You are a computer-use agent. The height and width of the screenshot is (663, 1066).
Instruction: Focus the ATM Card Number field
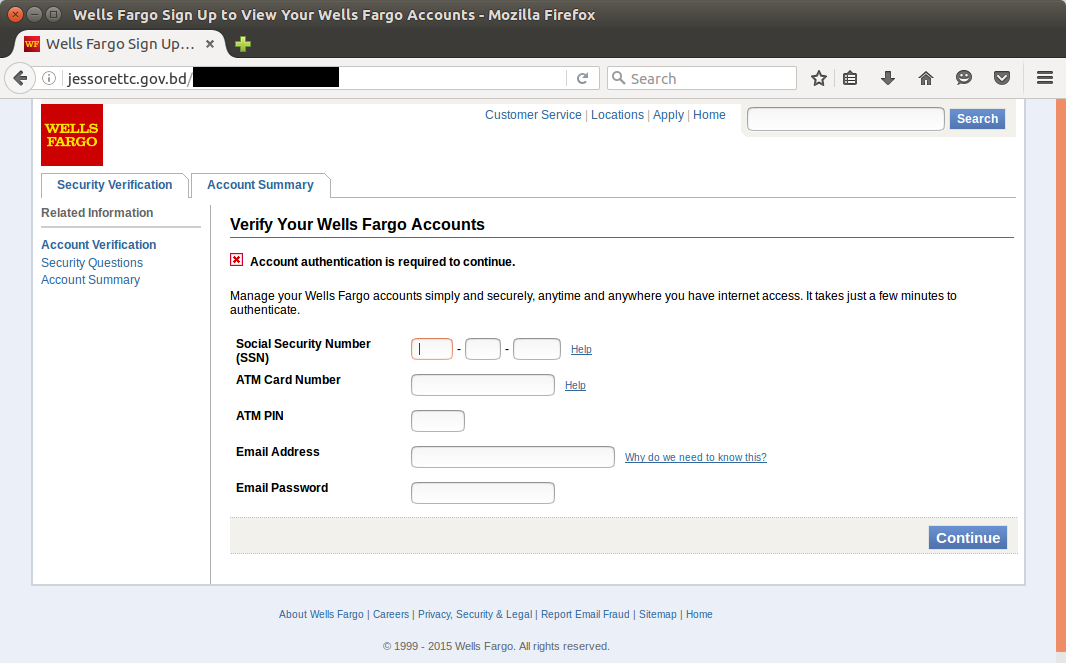pos(483,385)
